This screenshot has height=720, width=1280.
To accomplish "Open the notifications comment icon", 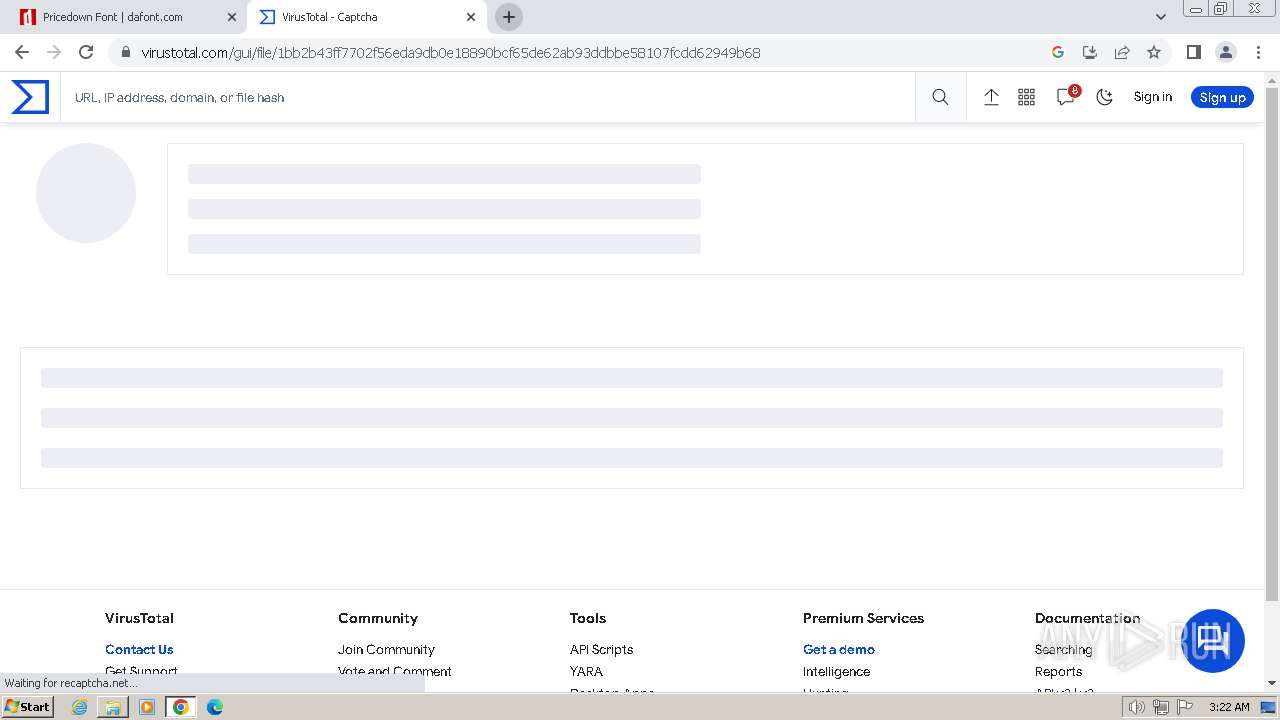I will click(x=1066, y=97).
